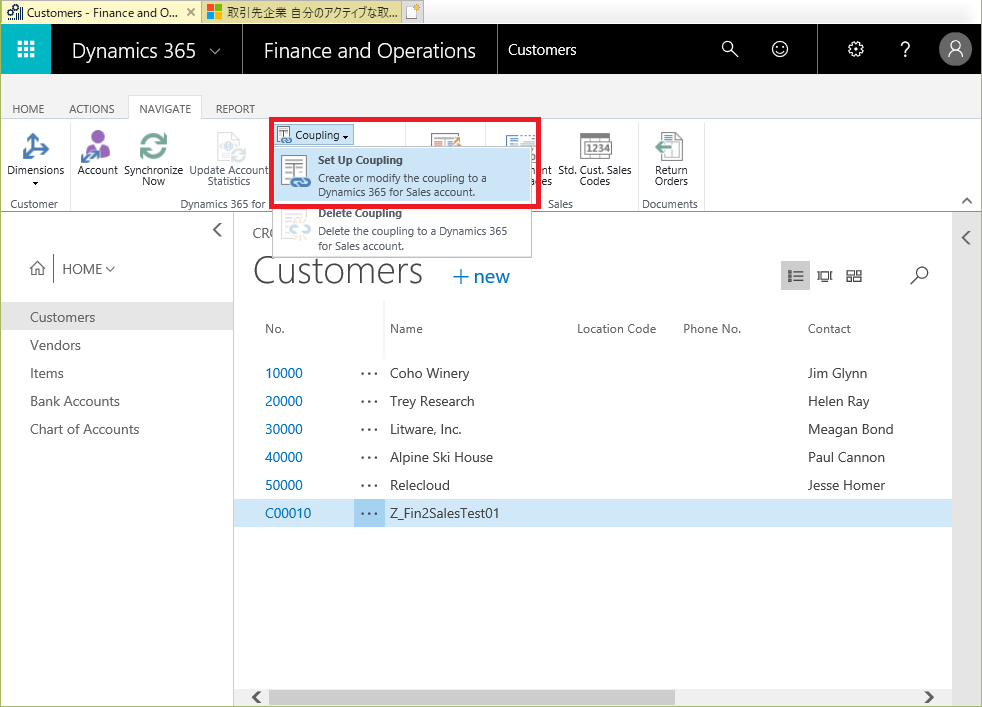Click Update Account Statistics icon
This screenshot has width=982, height=707.
point(229,159)
